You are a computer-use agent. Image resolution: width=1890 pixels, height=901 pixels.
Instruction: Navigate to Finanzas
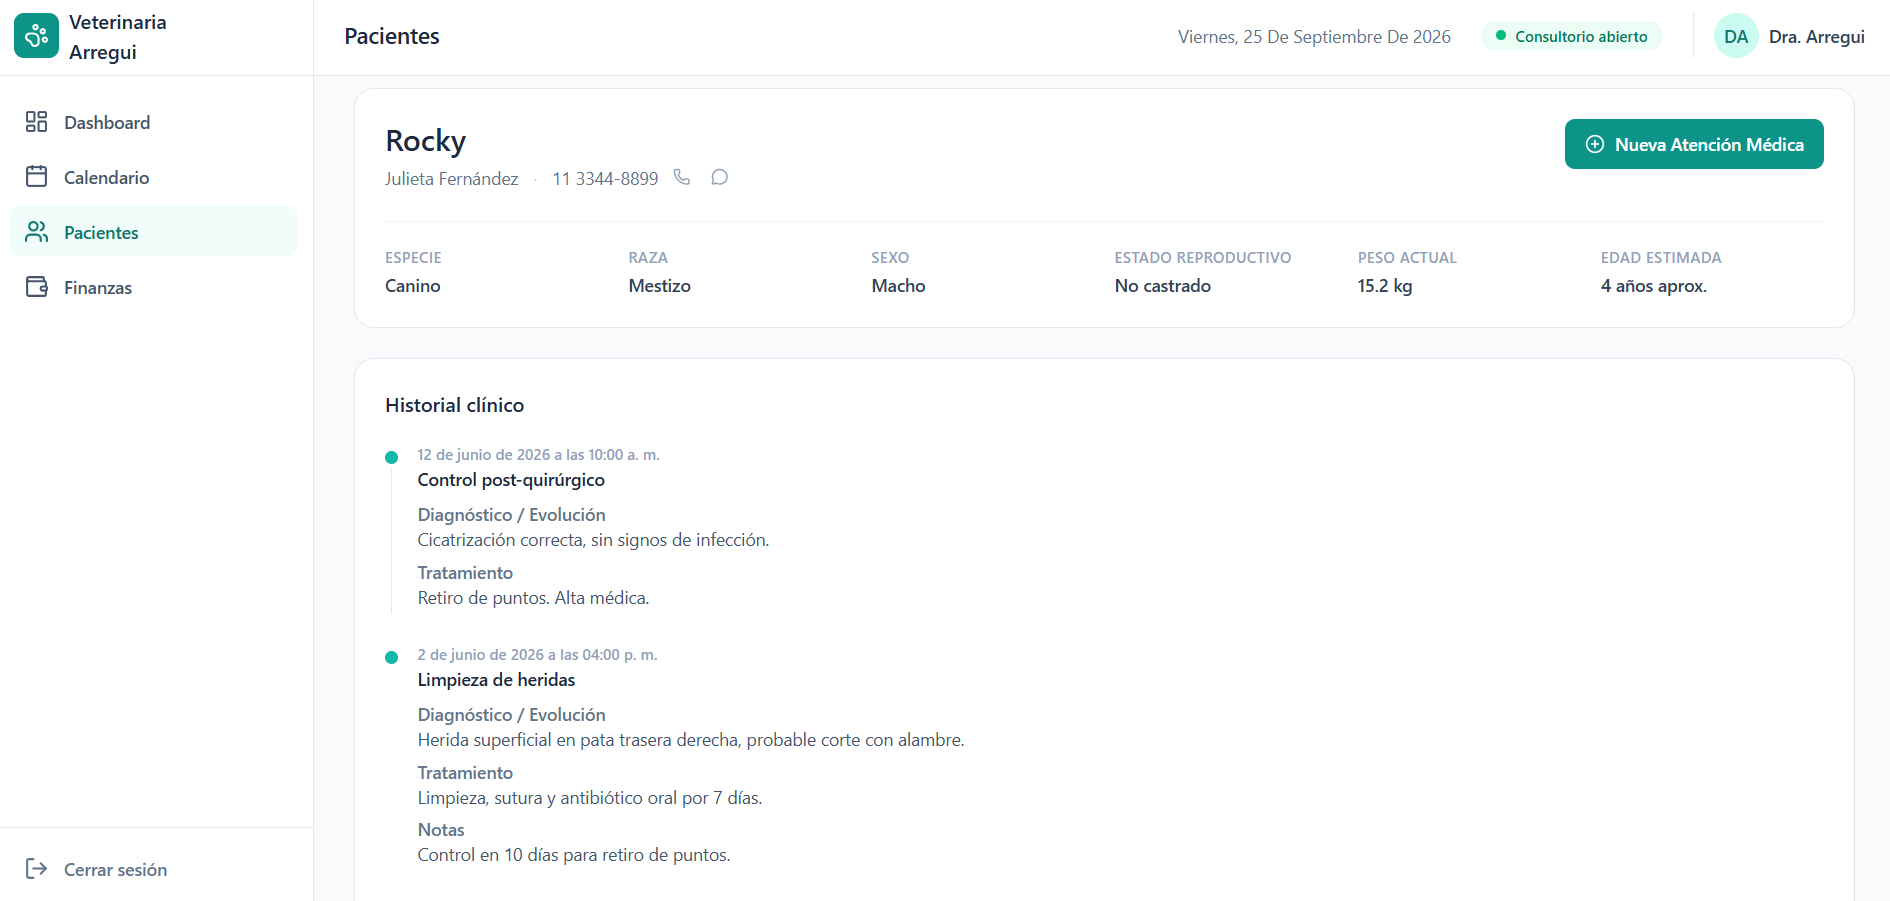153,287
